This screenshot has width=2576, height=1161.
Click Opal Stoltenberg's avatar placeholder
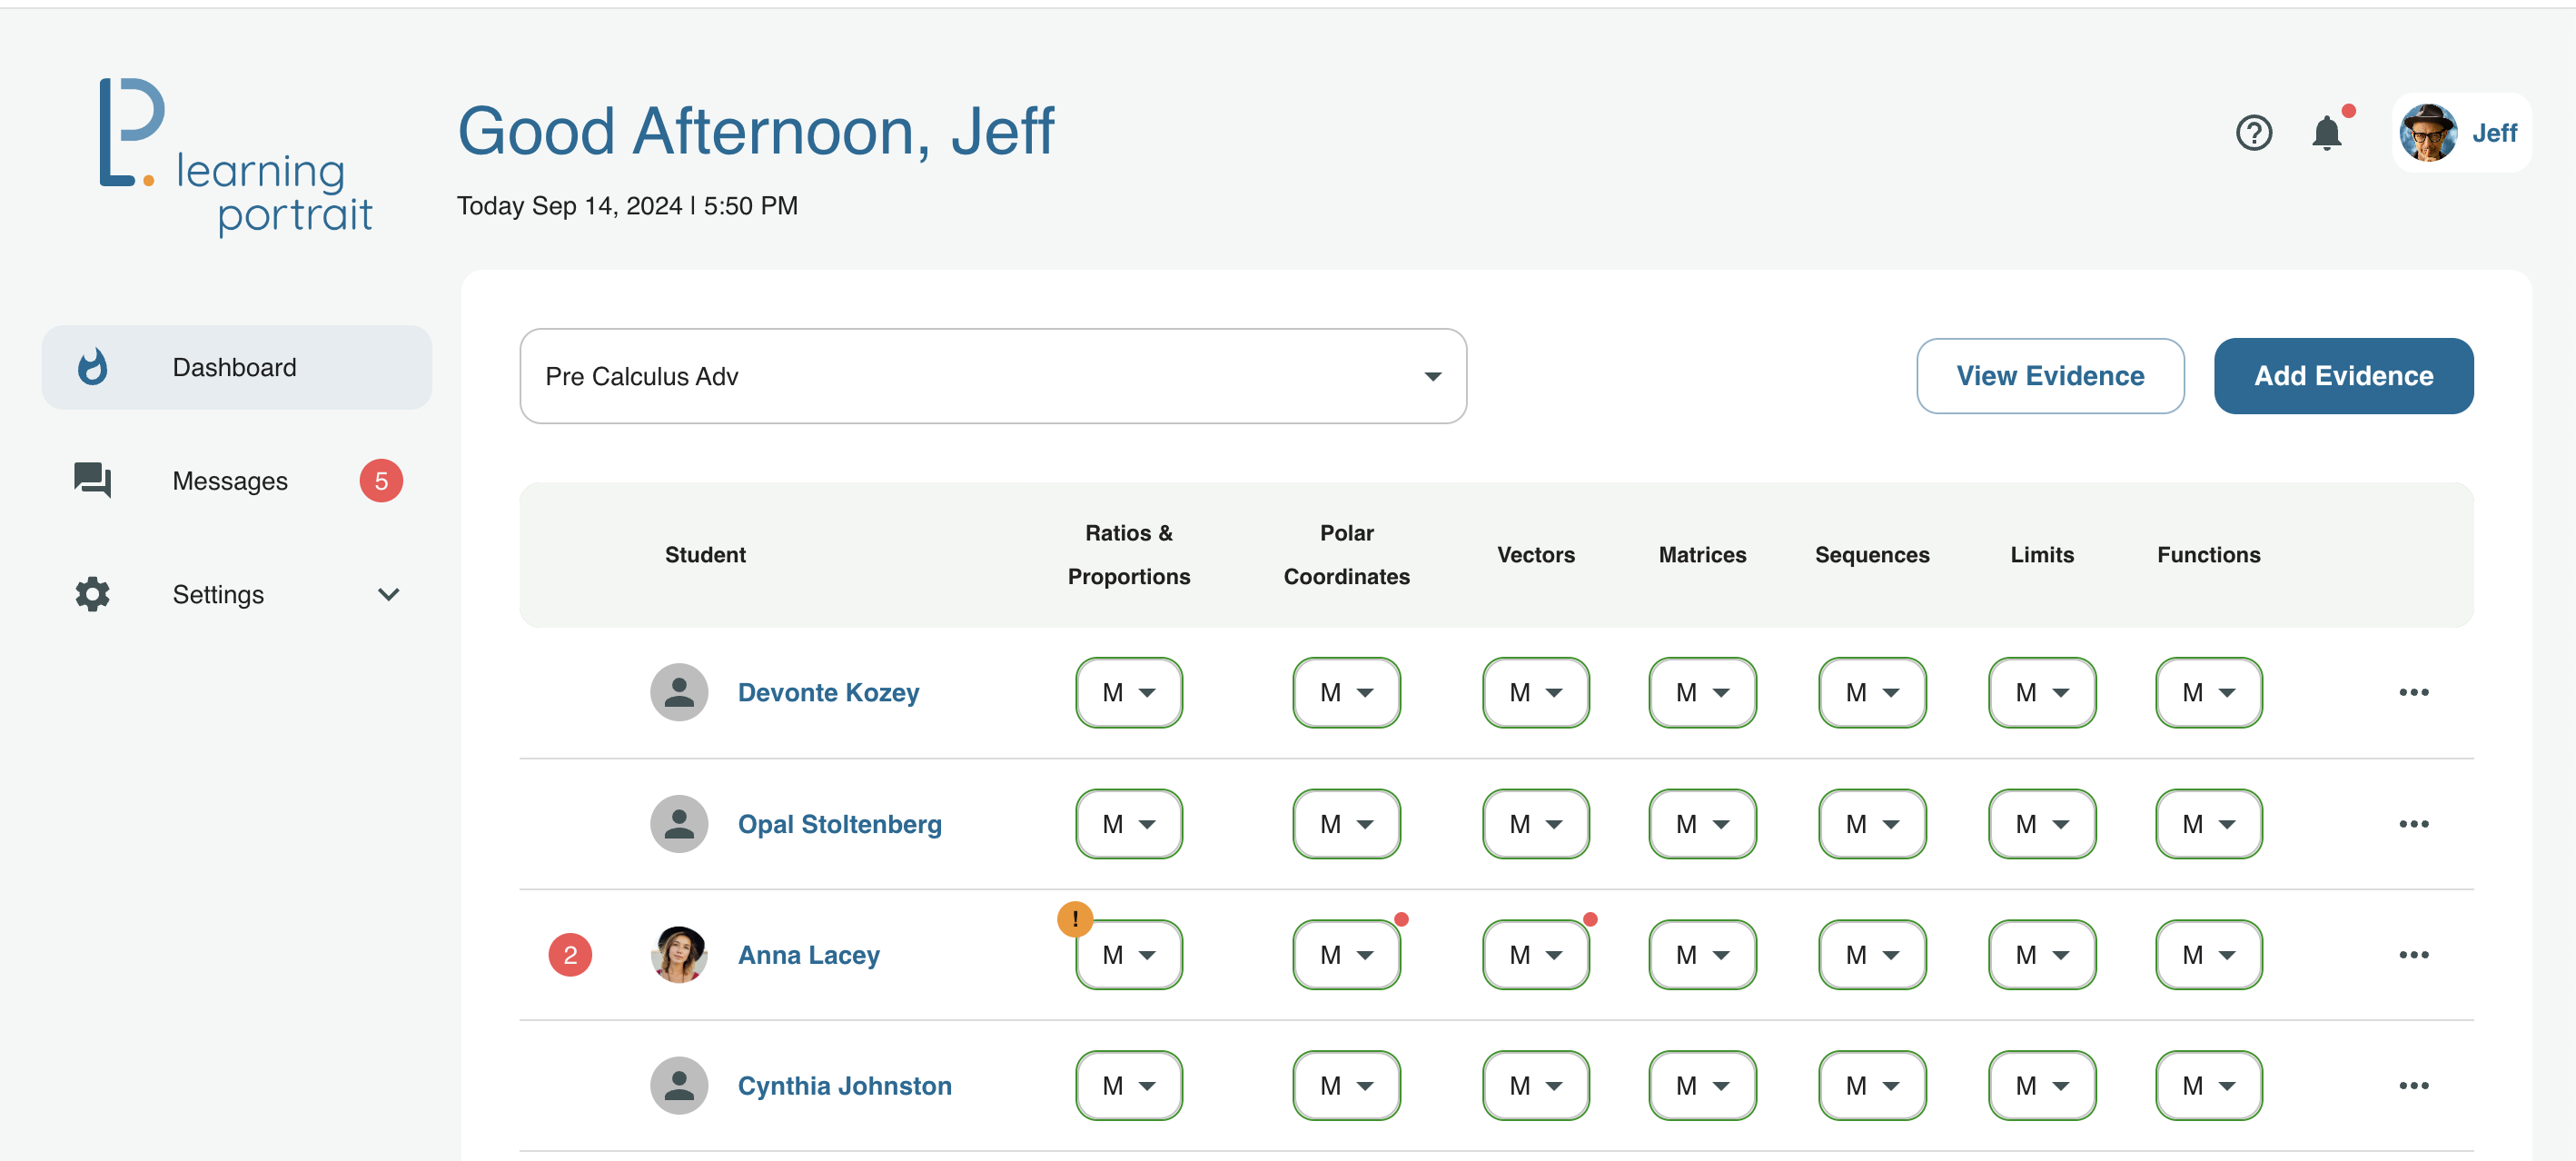[x=679, y=824]
